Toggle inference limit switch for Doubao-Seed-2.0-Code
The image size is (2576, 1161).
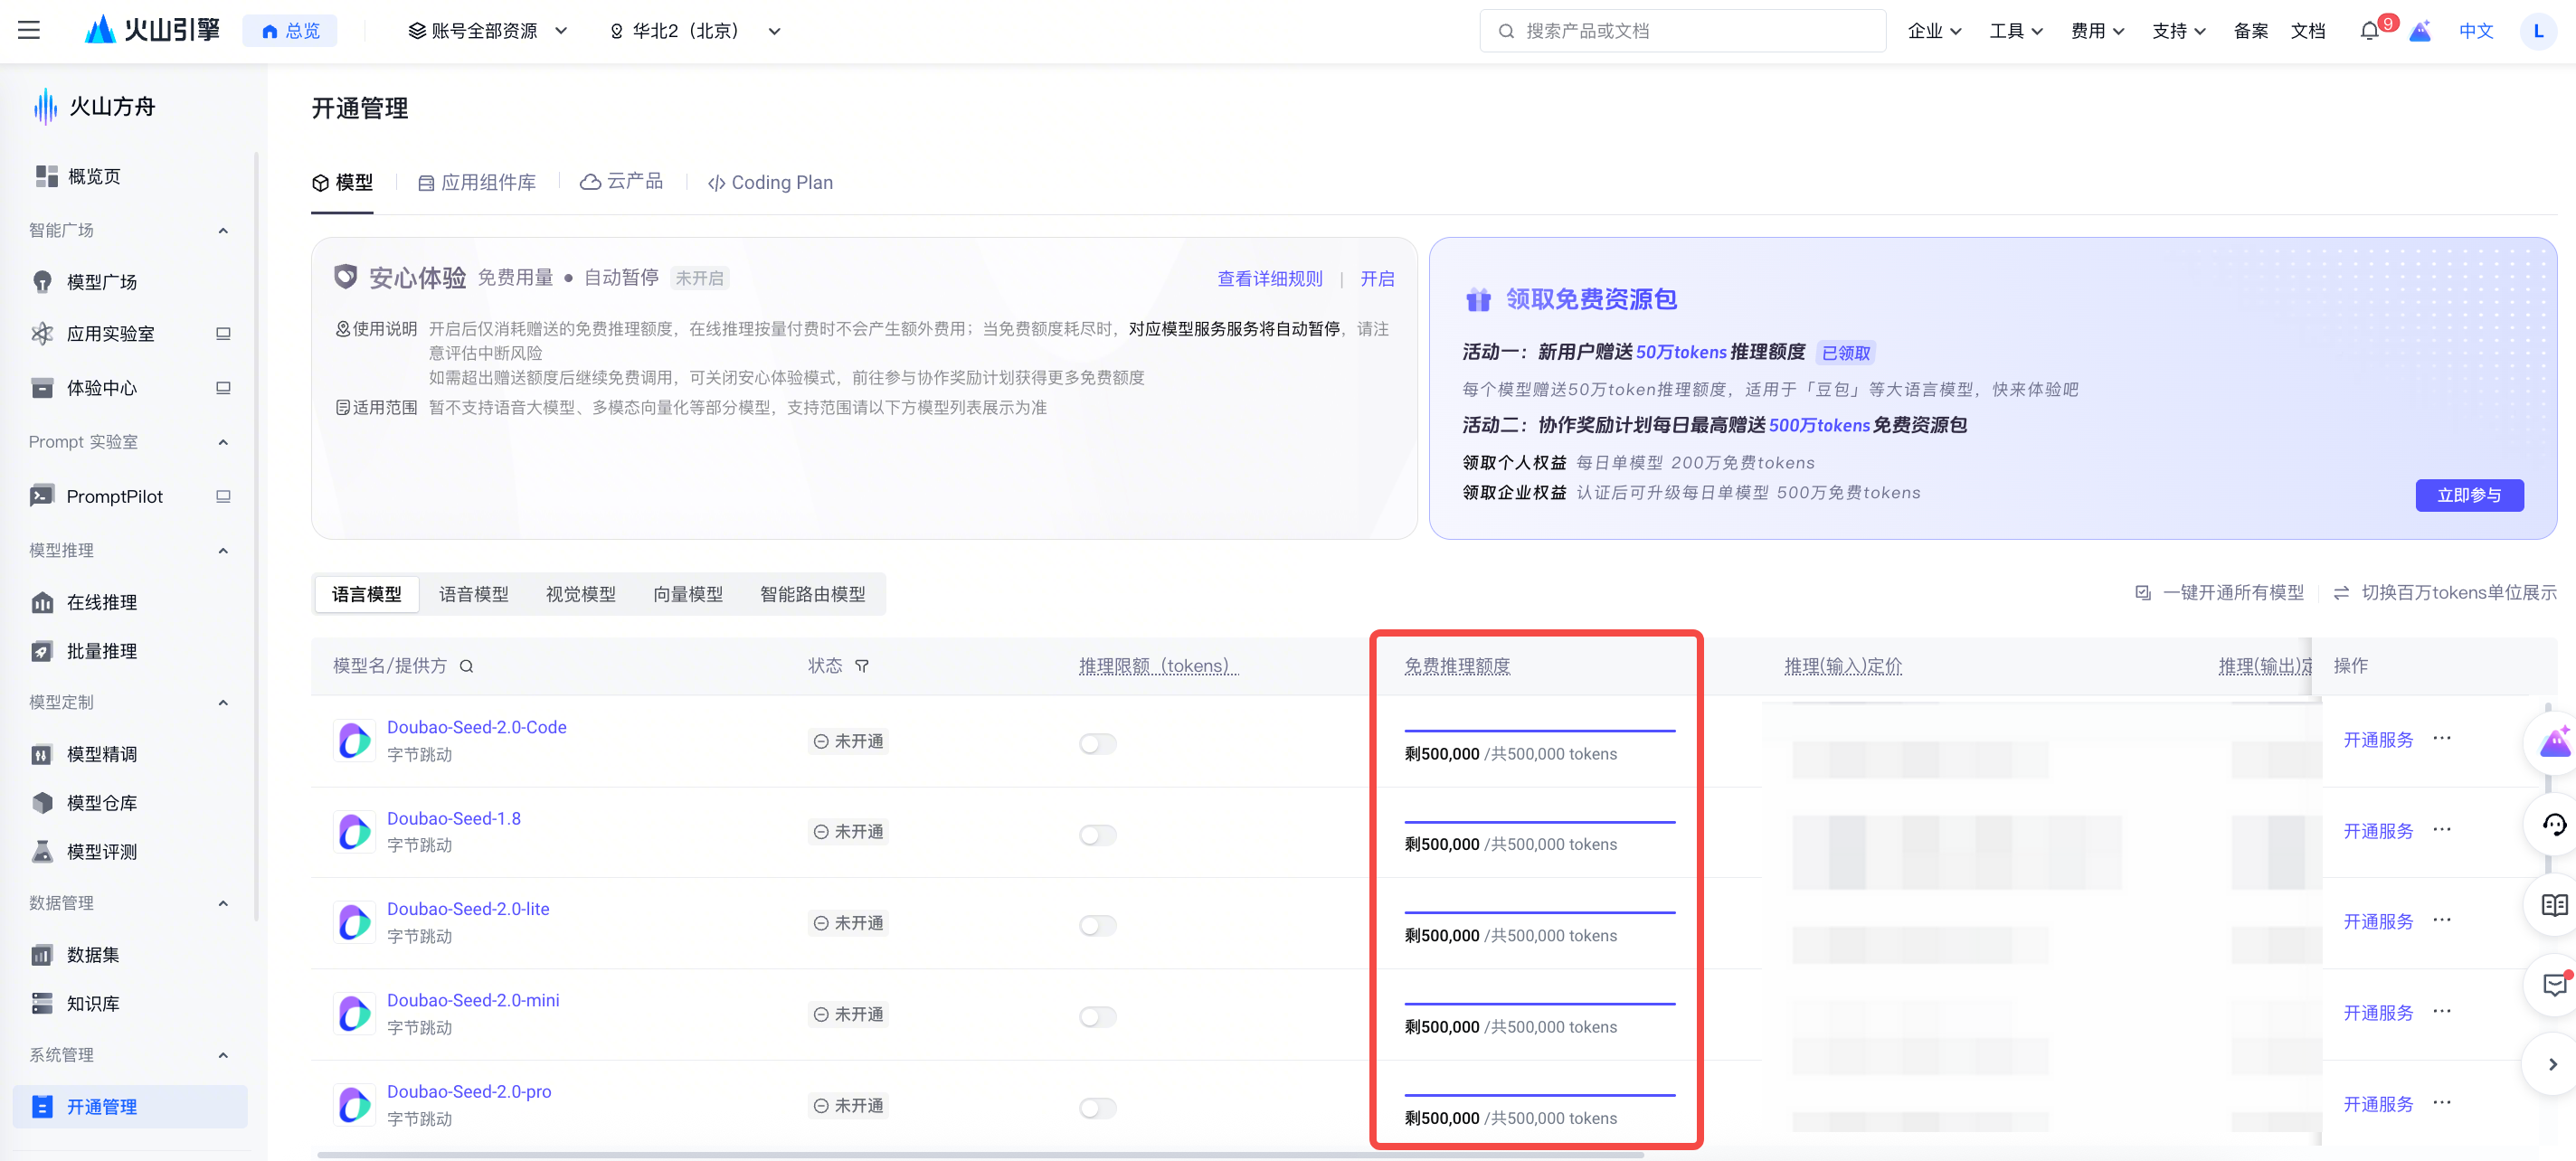point(1097,743)
